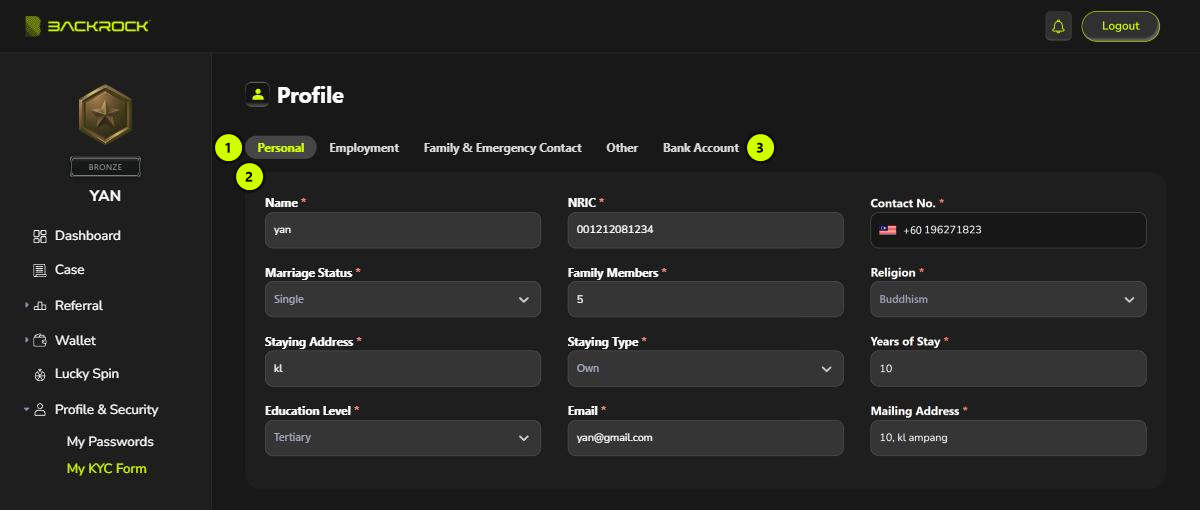
Task: Open the Dashboard page
Action: click(x=88, y=236)
